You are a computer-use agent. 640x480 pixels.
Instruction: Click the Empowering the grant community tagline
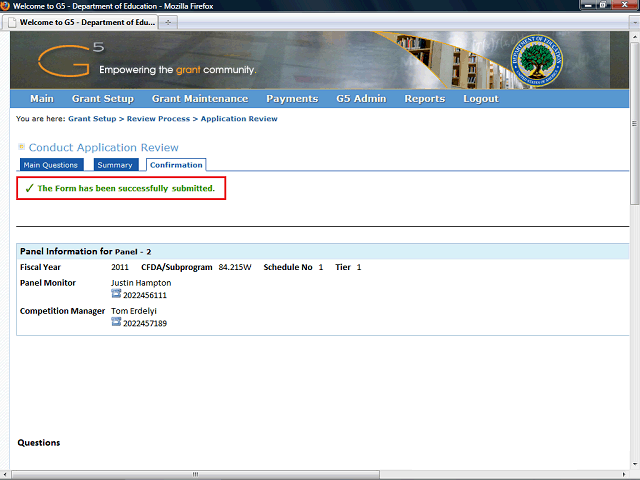(178, 70)
